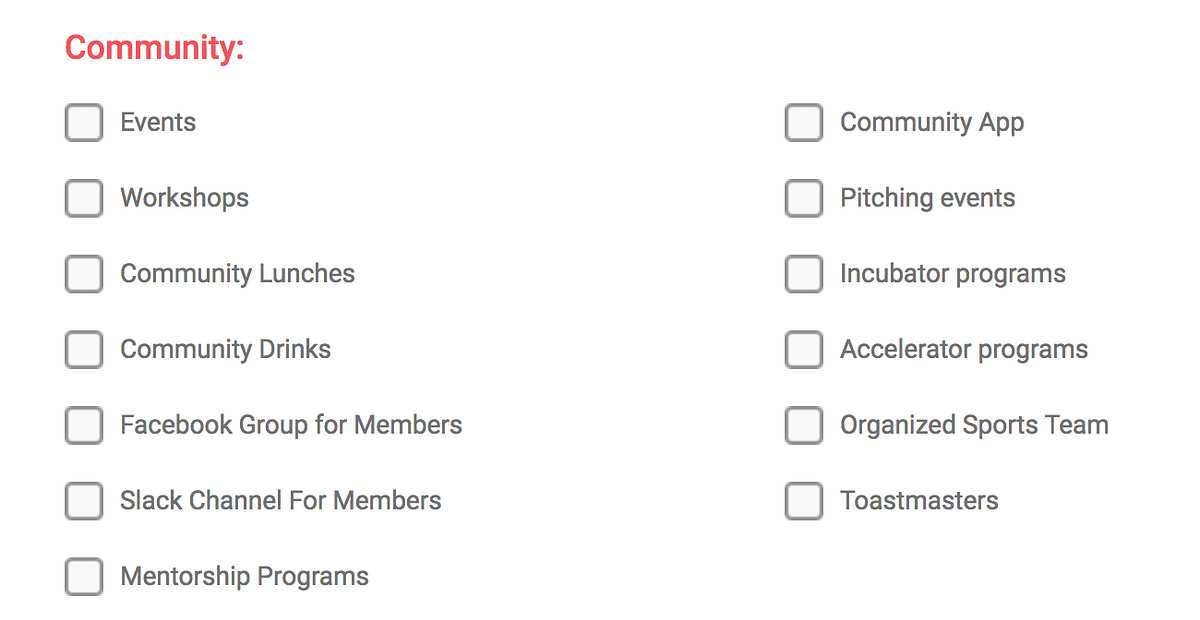Tick the Toastmasters checkbox
Image resolution: width=1200 pixels, height=620 pixels.
click(x=804, y=501)
